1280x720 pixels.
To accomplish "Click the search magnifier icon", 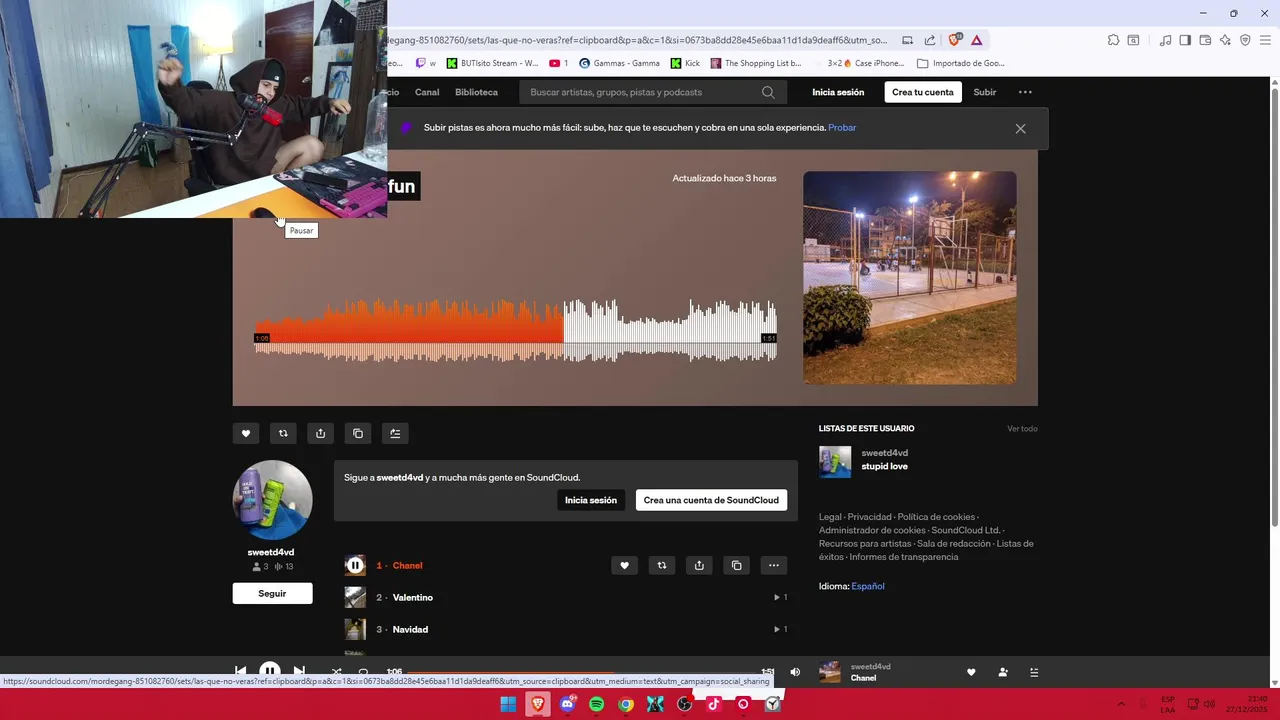I will (768, 92).
